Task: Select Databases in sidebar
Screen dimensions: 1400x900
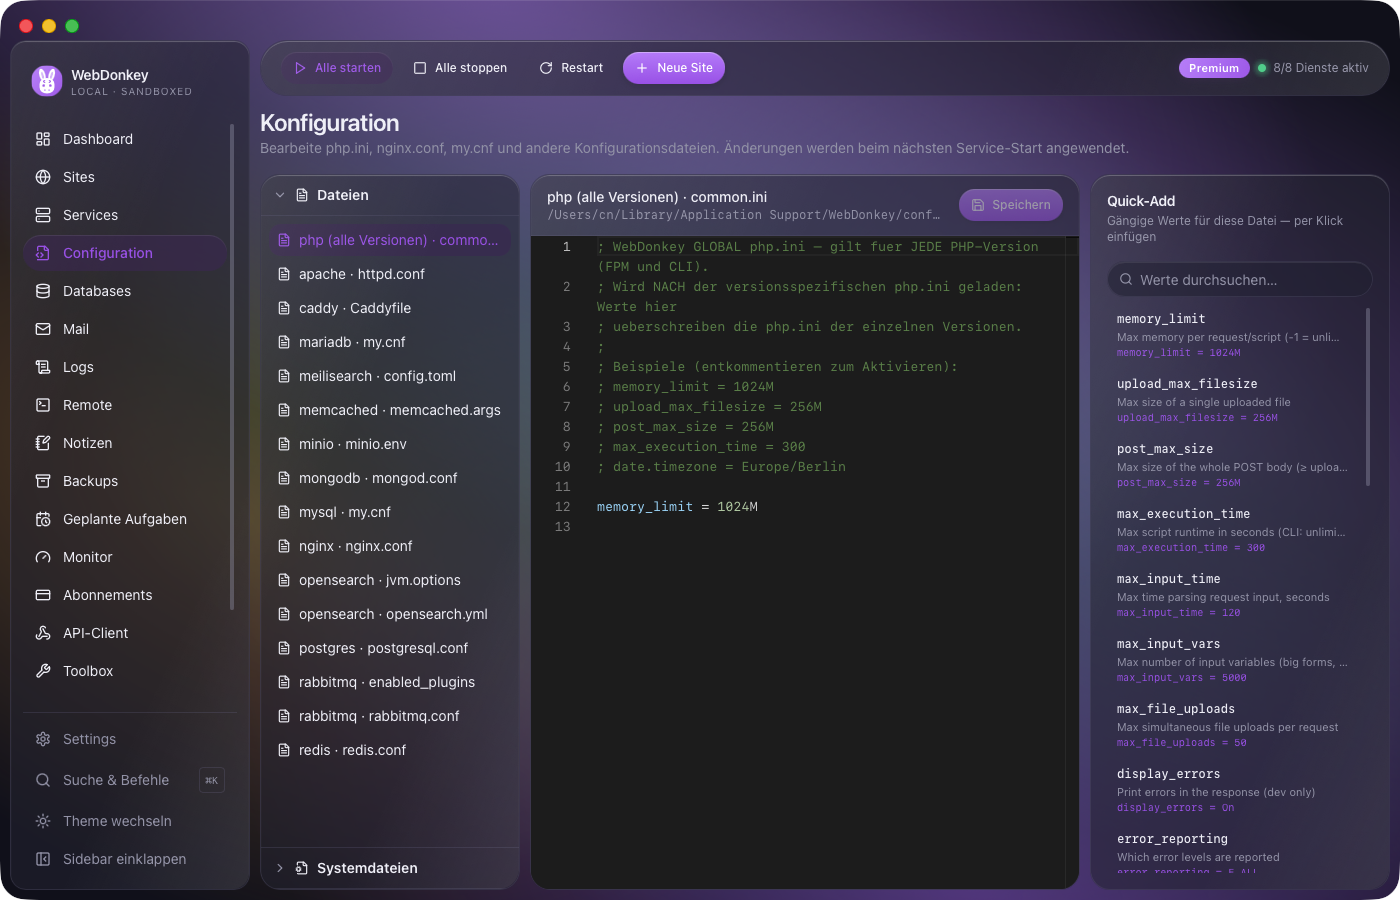Action: [x=126, y=291]
